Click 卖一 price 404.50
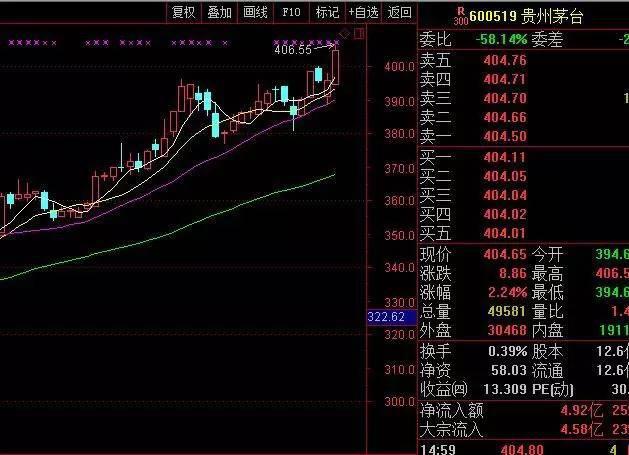This screenshot has height=455, width=629. 505,136
